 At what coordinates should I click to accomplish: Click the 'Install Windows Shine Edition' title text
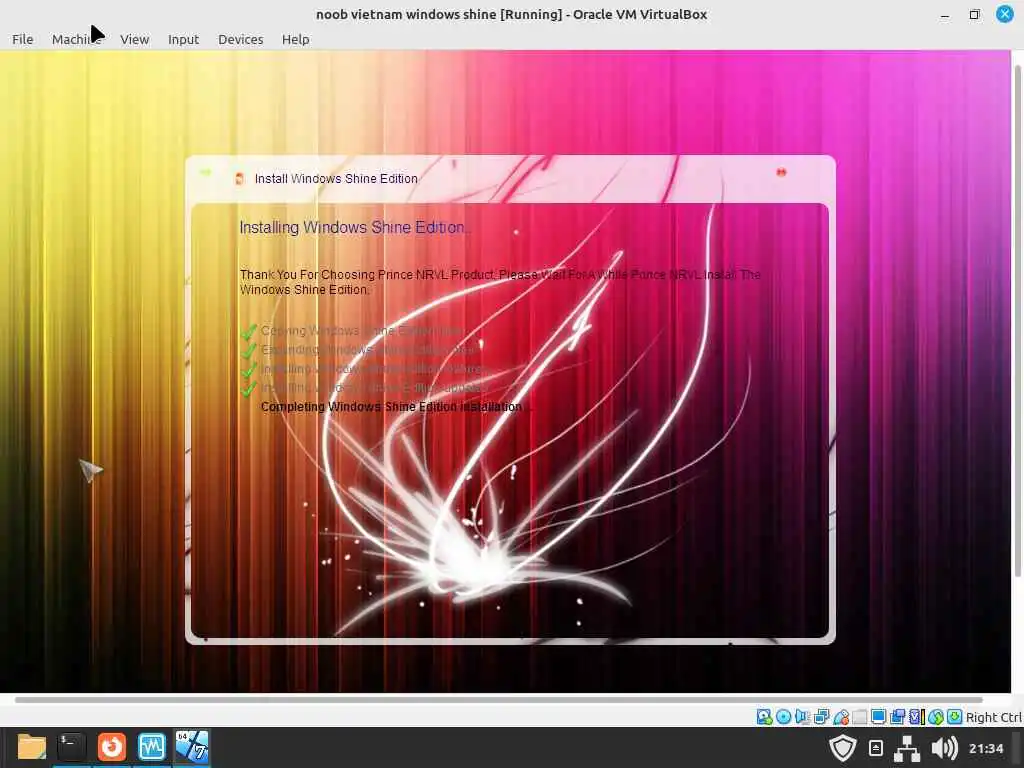336,178
